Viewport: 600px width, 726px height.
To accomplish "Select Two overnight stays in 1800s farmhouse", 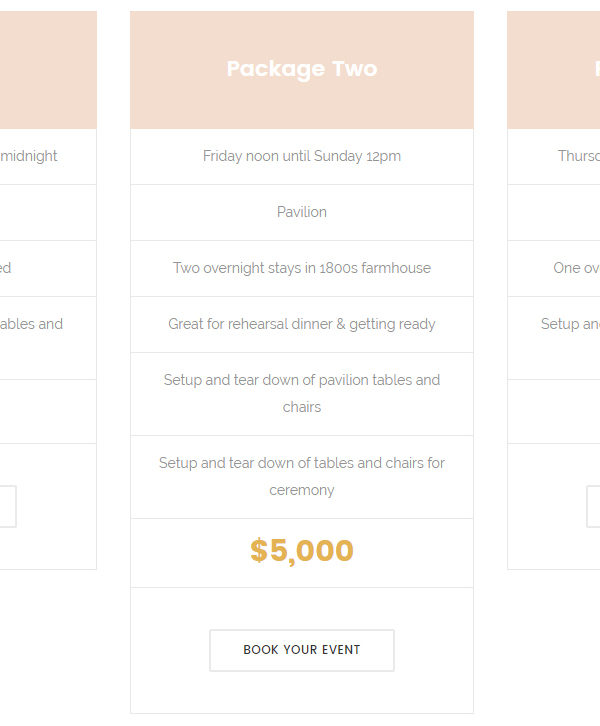I will point(302,268).
